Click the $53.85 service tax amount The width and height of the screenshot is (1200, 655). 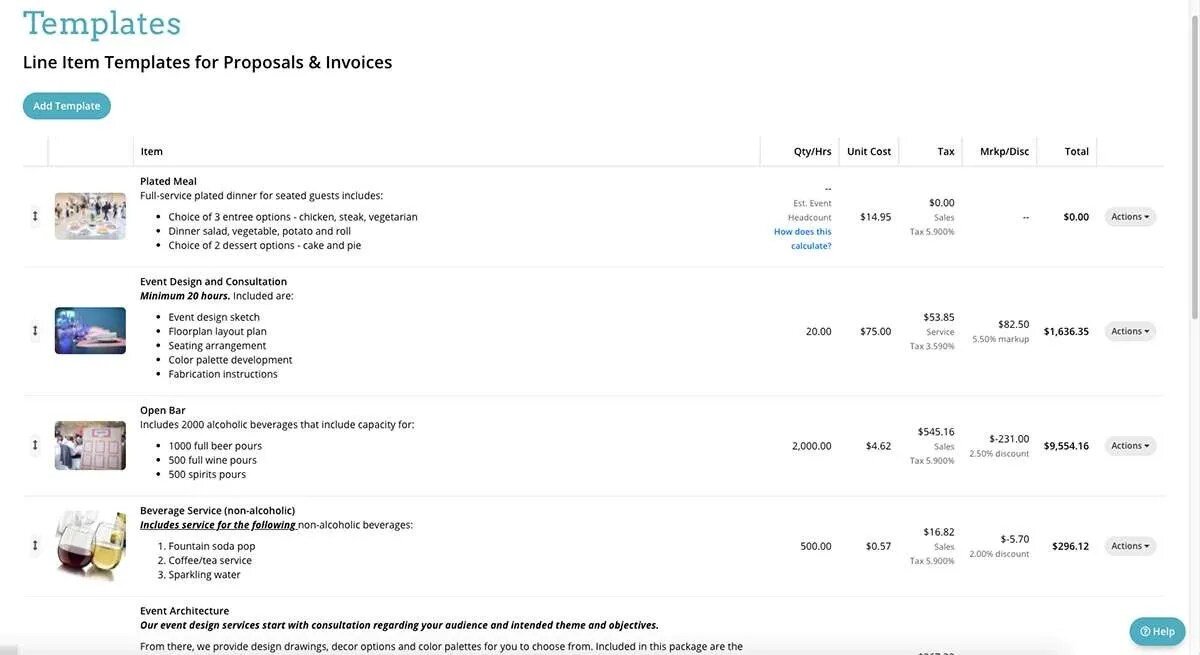[x=939, y=317]
